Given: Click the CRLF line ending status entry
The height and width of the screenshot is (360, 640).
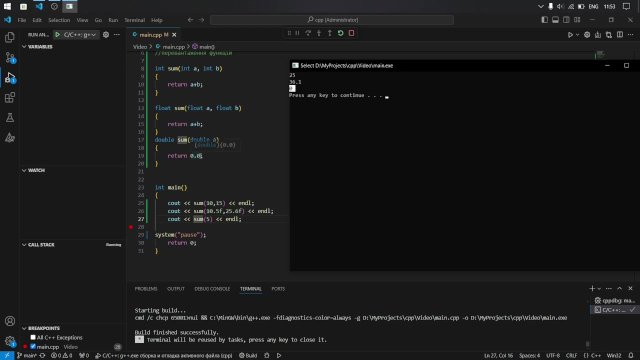Looking at the screenshot, I should tap(571, 356).
